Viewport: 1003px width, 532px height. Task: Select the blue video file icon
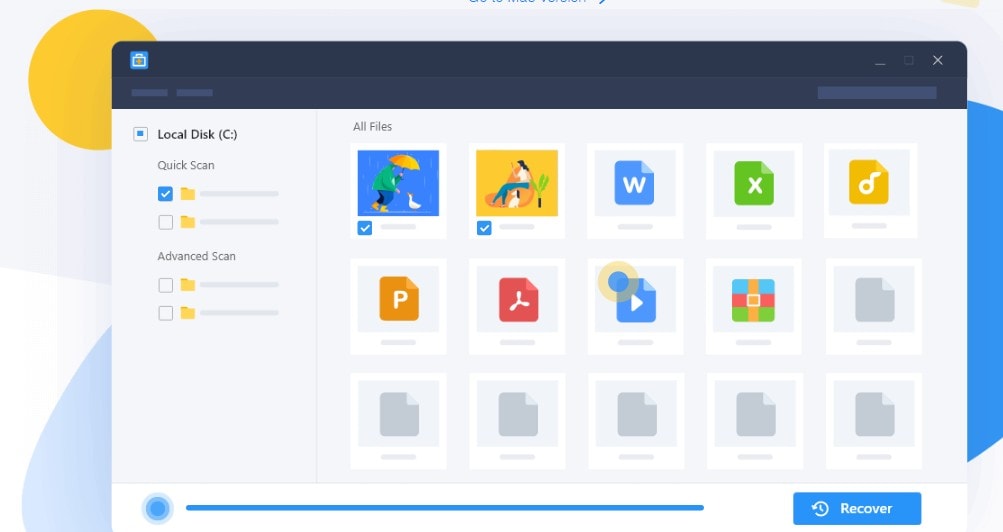click(x=636, y=300)
